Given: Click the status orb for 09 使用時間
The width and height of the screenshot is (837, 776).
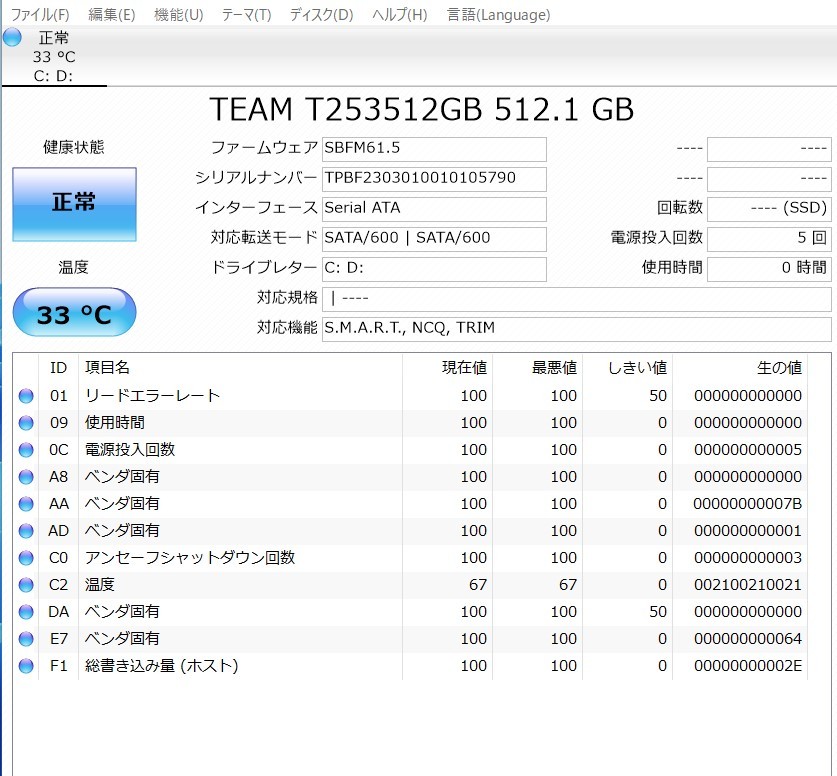Looking at the screenshot, I should pyautogui.click(x=26, y=423).
